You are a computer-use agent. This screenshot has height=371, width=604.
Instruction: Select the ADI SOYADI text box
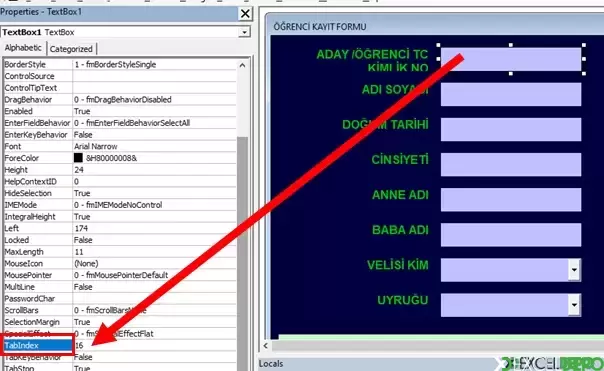point(511,94)
